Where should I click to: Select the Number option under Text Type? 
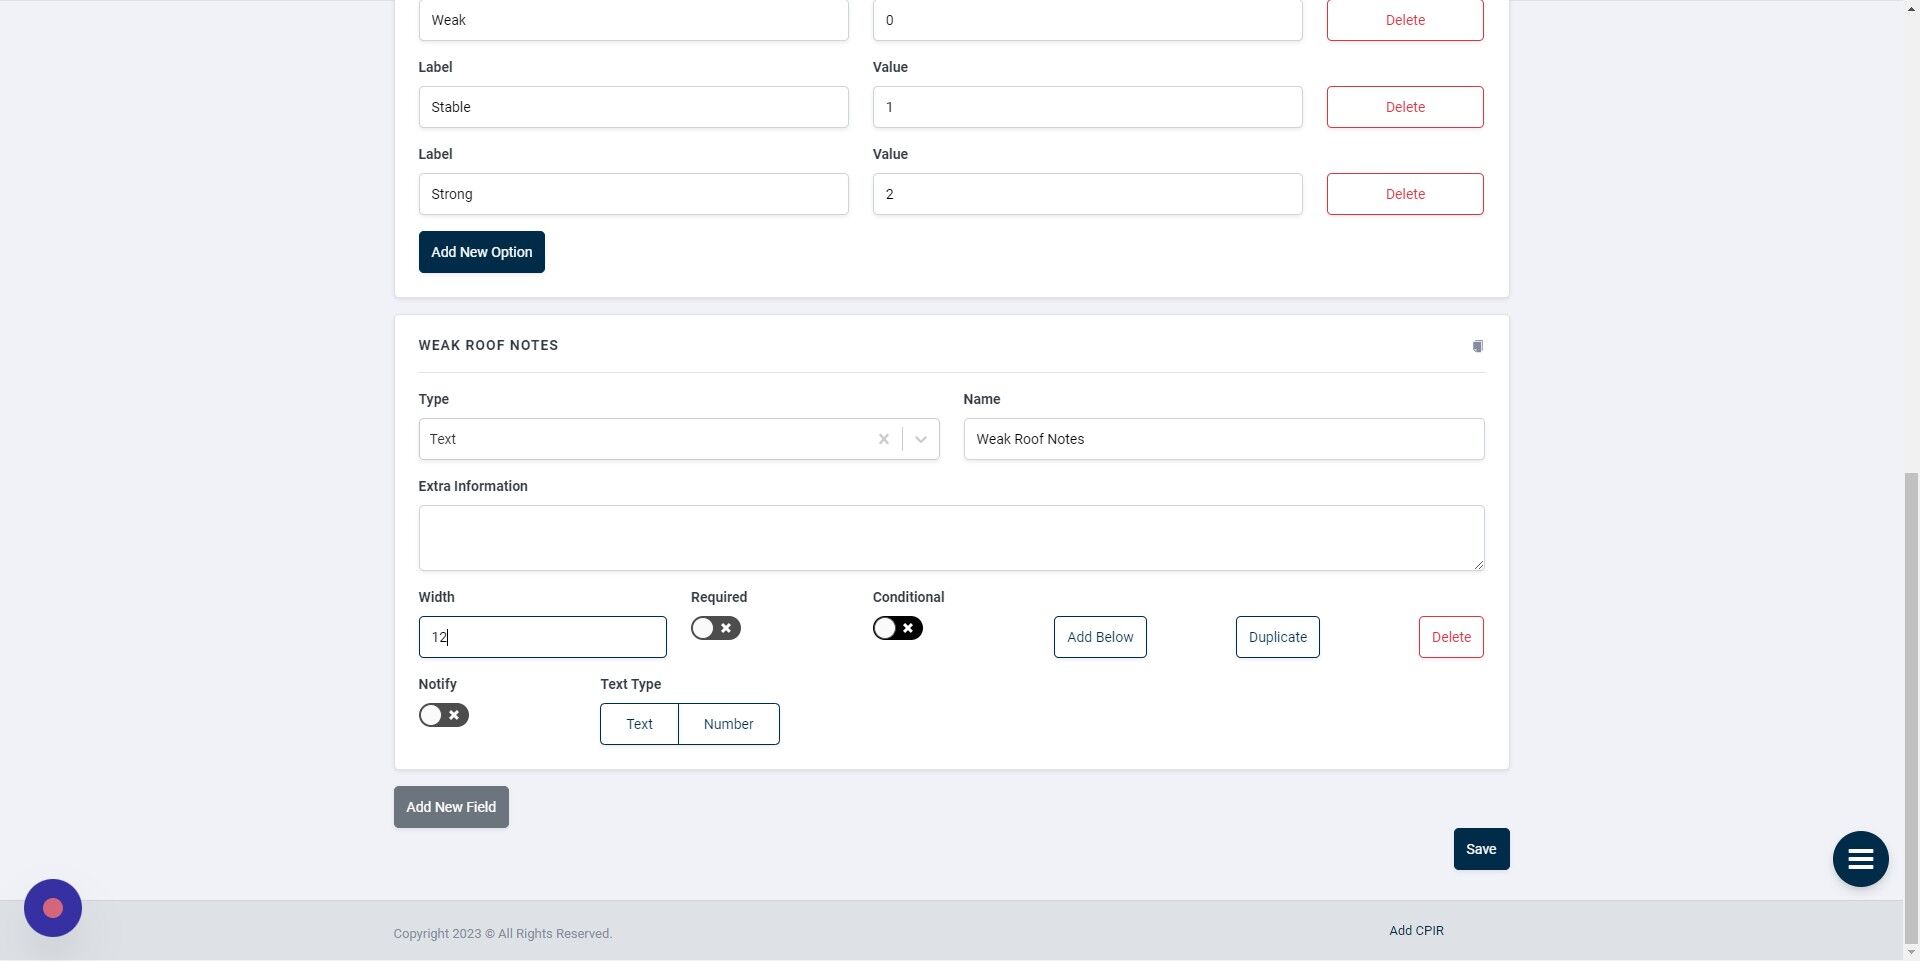click(729, 724)
